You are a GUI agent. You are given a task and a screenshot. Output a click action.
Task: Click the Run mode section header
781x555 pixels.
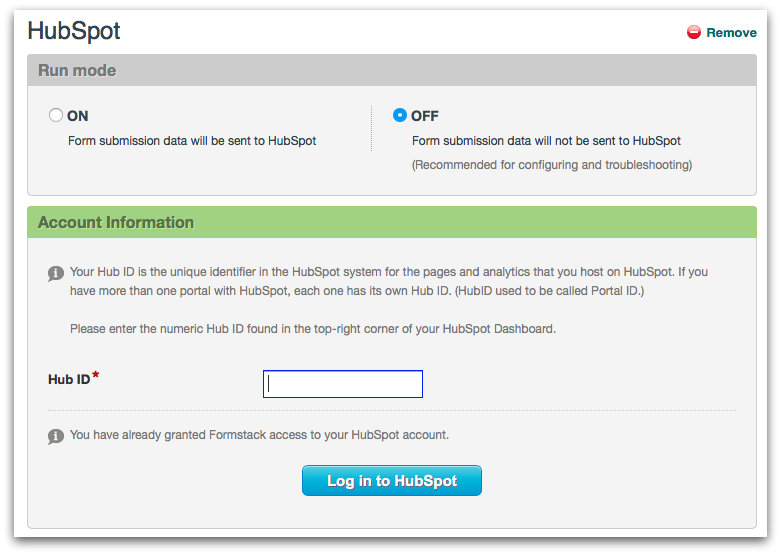pos(77,71)
